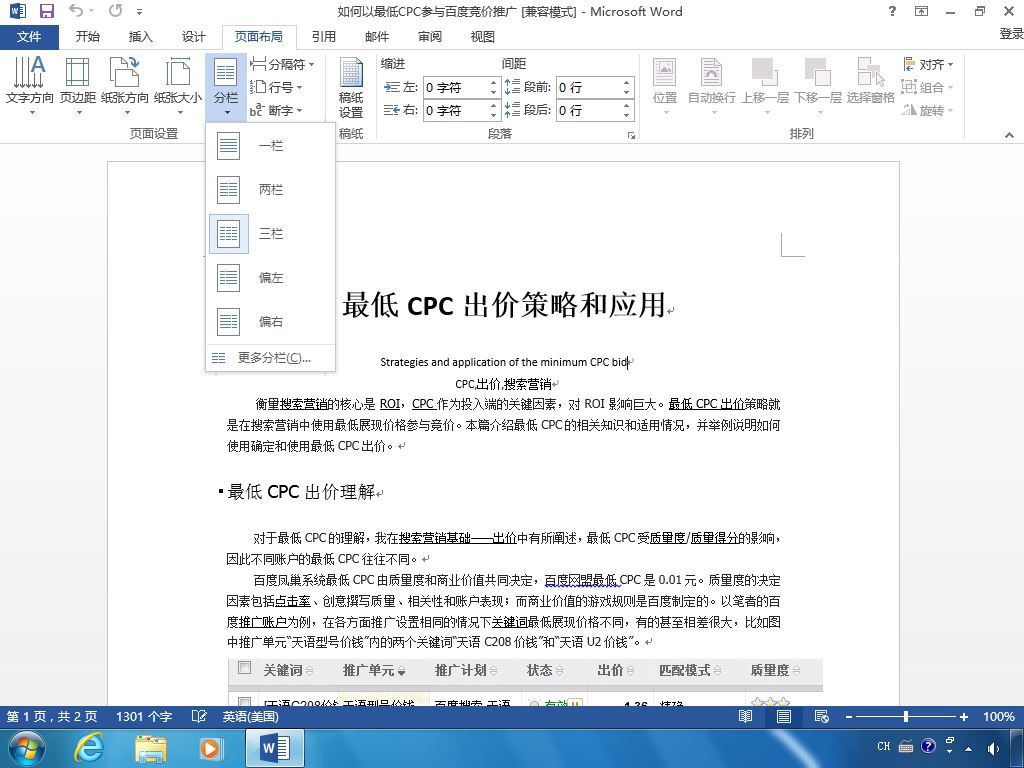Choose Right-biased (偏右) column layout
1024x768 pixels.
[x=270, y=321]
